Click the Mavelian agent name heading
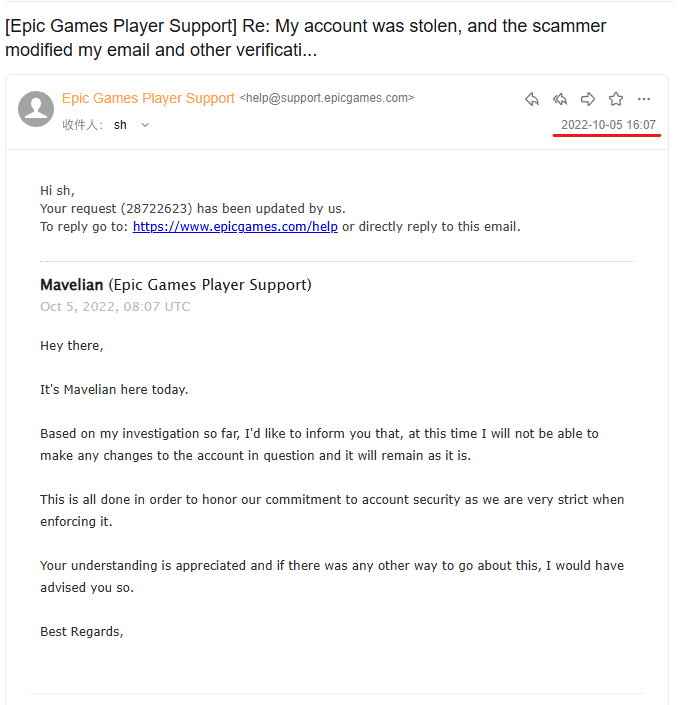 (x=71, y=285)
